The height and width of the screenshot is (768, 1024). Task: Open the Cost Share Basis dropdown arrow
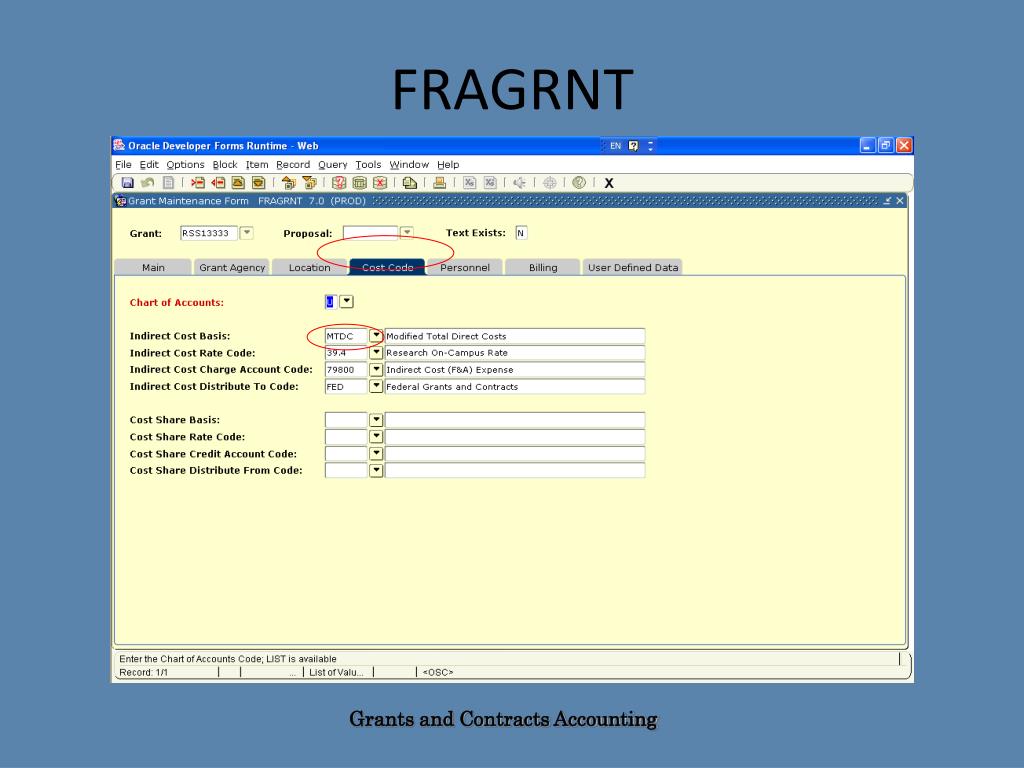pos(376,420)
